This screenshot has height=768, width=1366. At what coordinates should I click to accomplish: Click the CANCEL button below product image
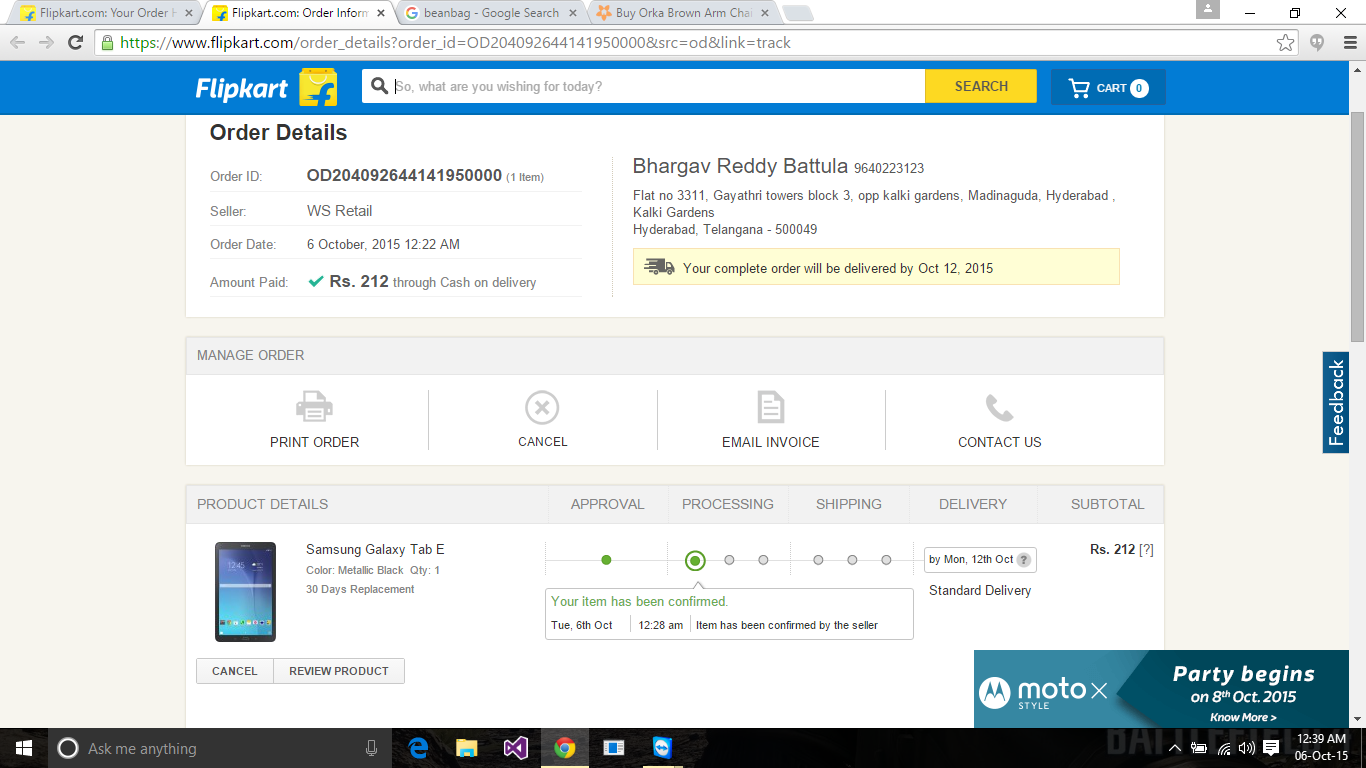tap(235, 671)
